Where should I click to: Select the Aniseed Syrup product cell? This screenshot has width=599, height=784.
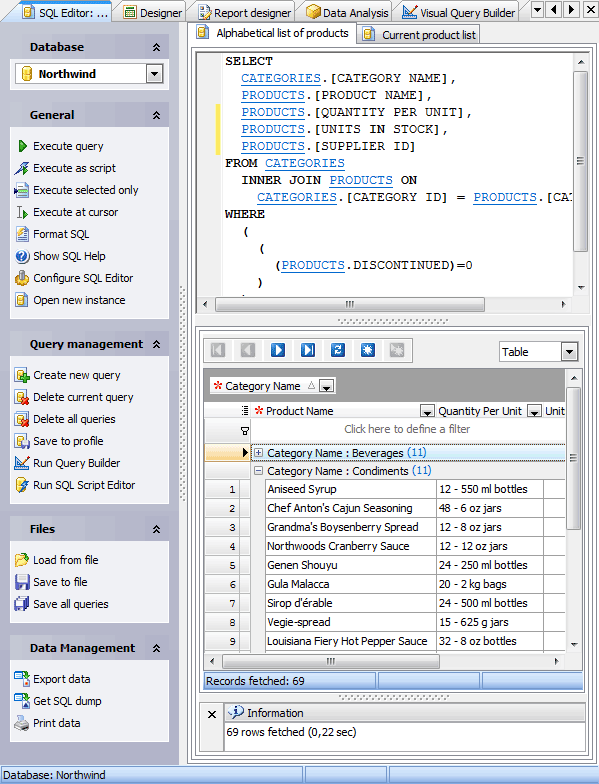(350, 489)
